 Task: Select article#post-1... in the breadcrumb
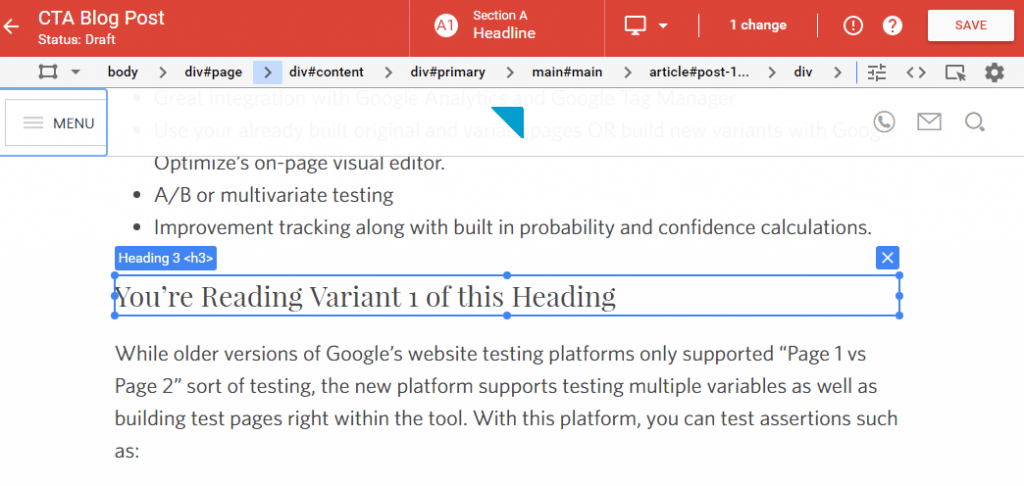[699, 72]
